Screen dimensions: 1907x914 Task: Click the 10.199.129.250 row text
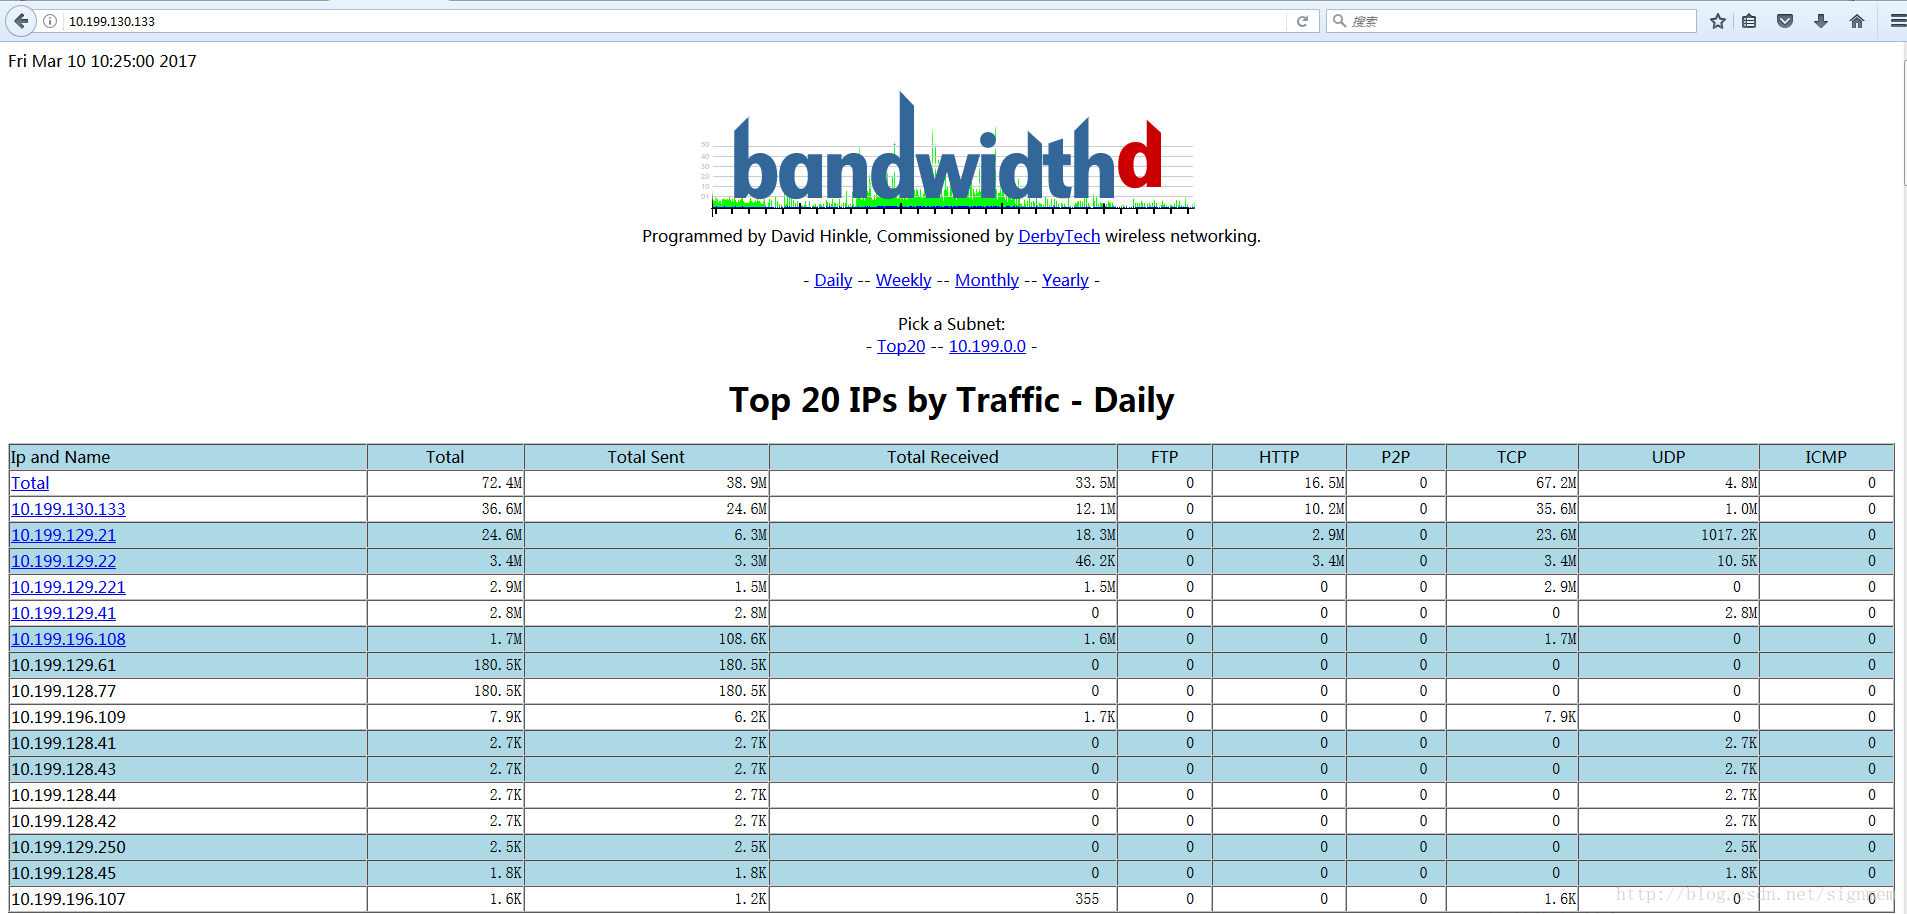68,847
